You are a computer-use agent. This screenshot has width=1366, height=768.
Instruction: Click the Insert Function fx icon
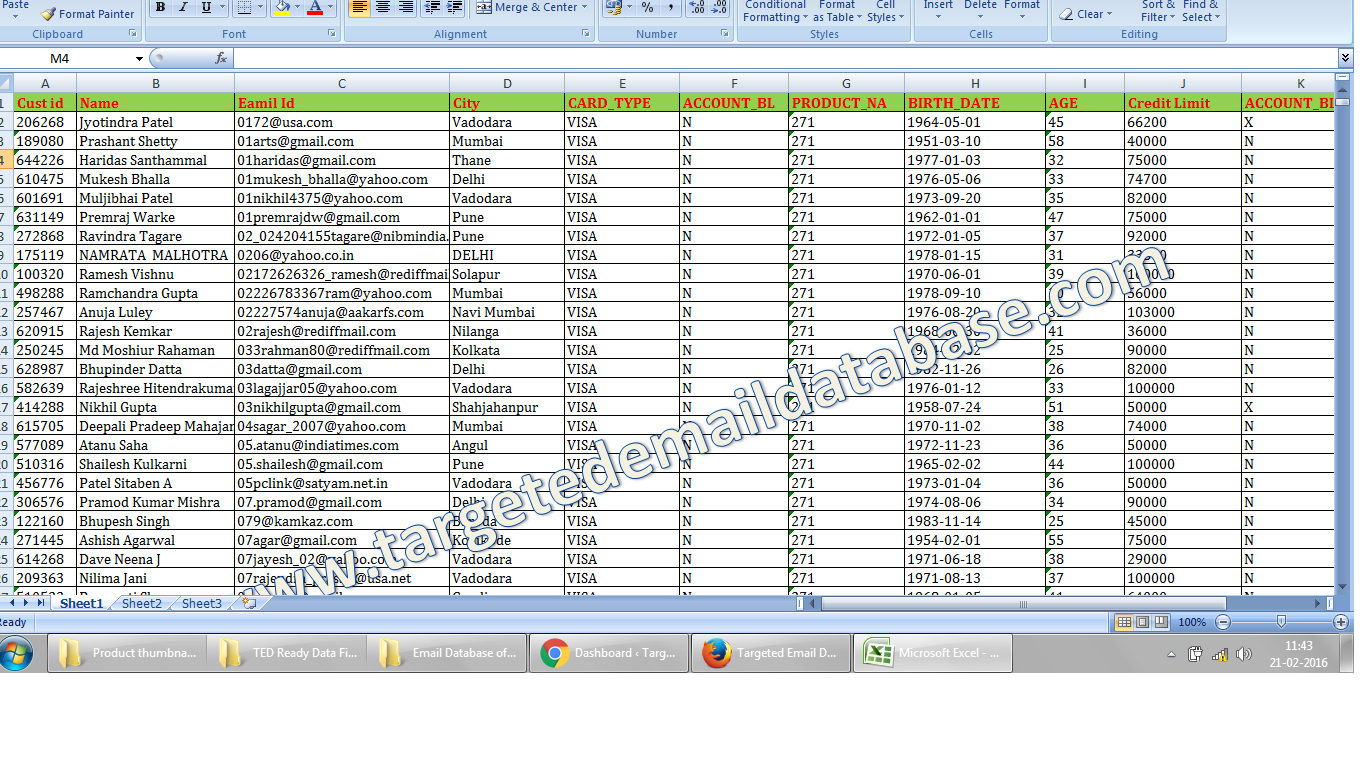point(221,59)
